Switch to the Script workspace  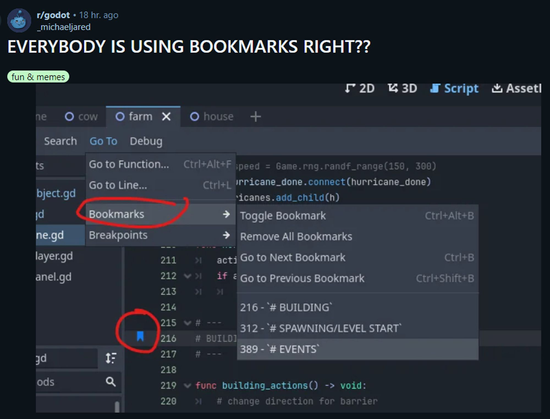(454, 88)
